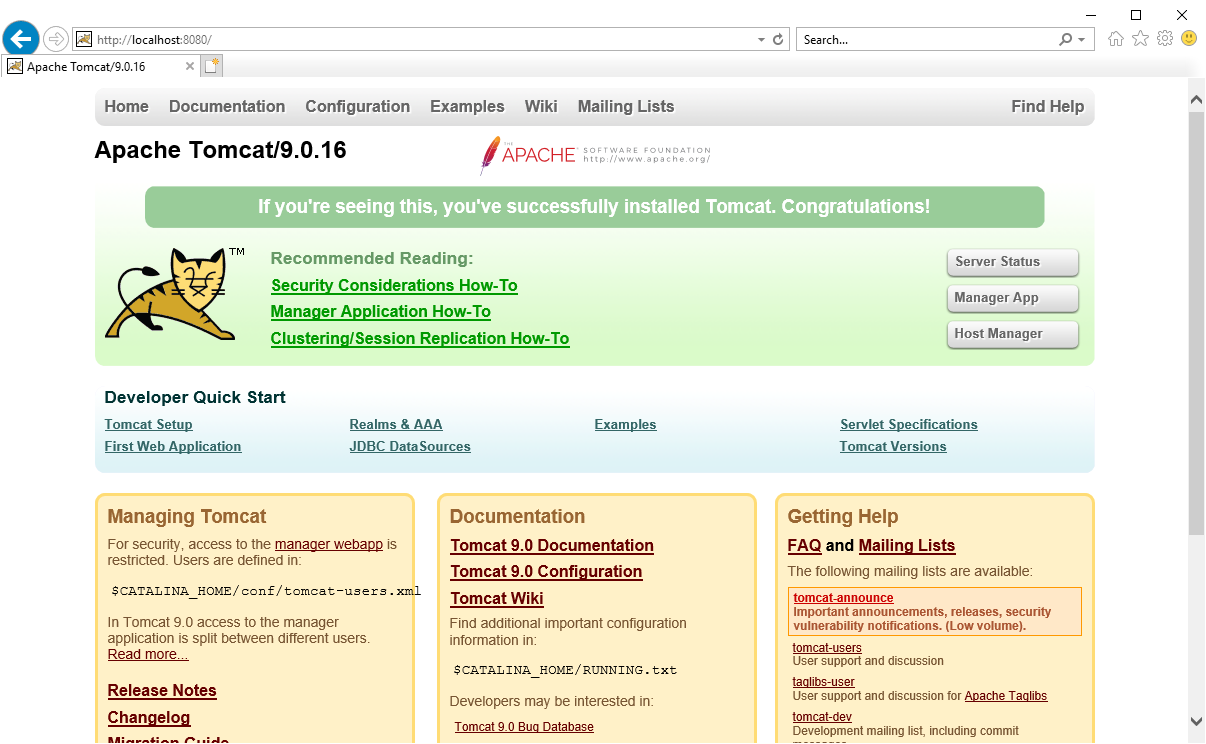This screenshot has width=1206, height=744.
Task: Open the Wiki nav item
Action: [x=541, y=107]
